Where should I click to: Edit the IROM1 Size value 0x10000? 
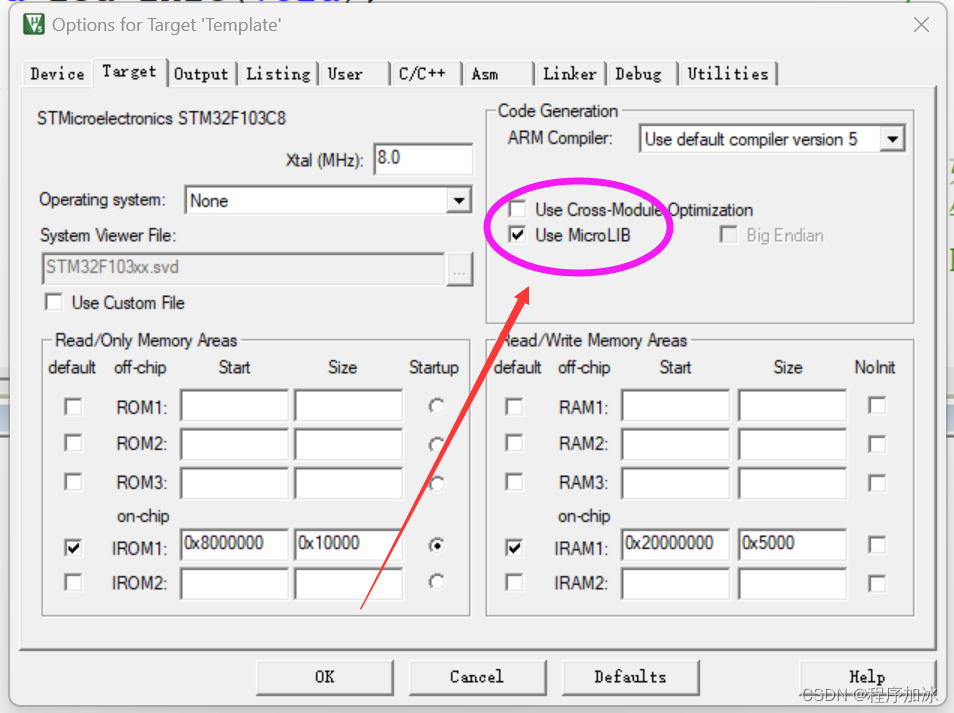[x=349, y=544]
